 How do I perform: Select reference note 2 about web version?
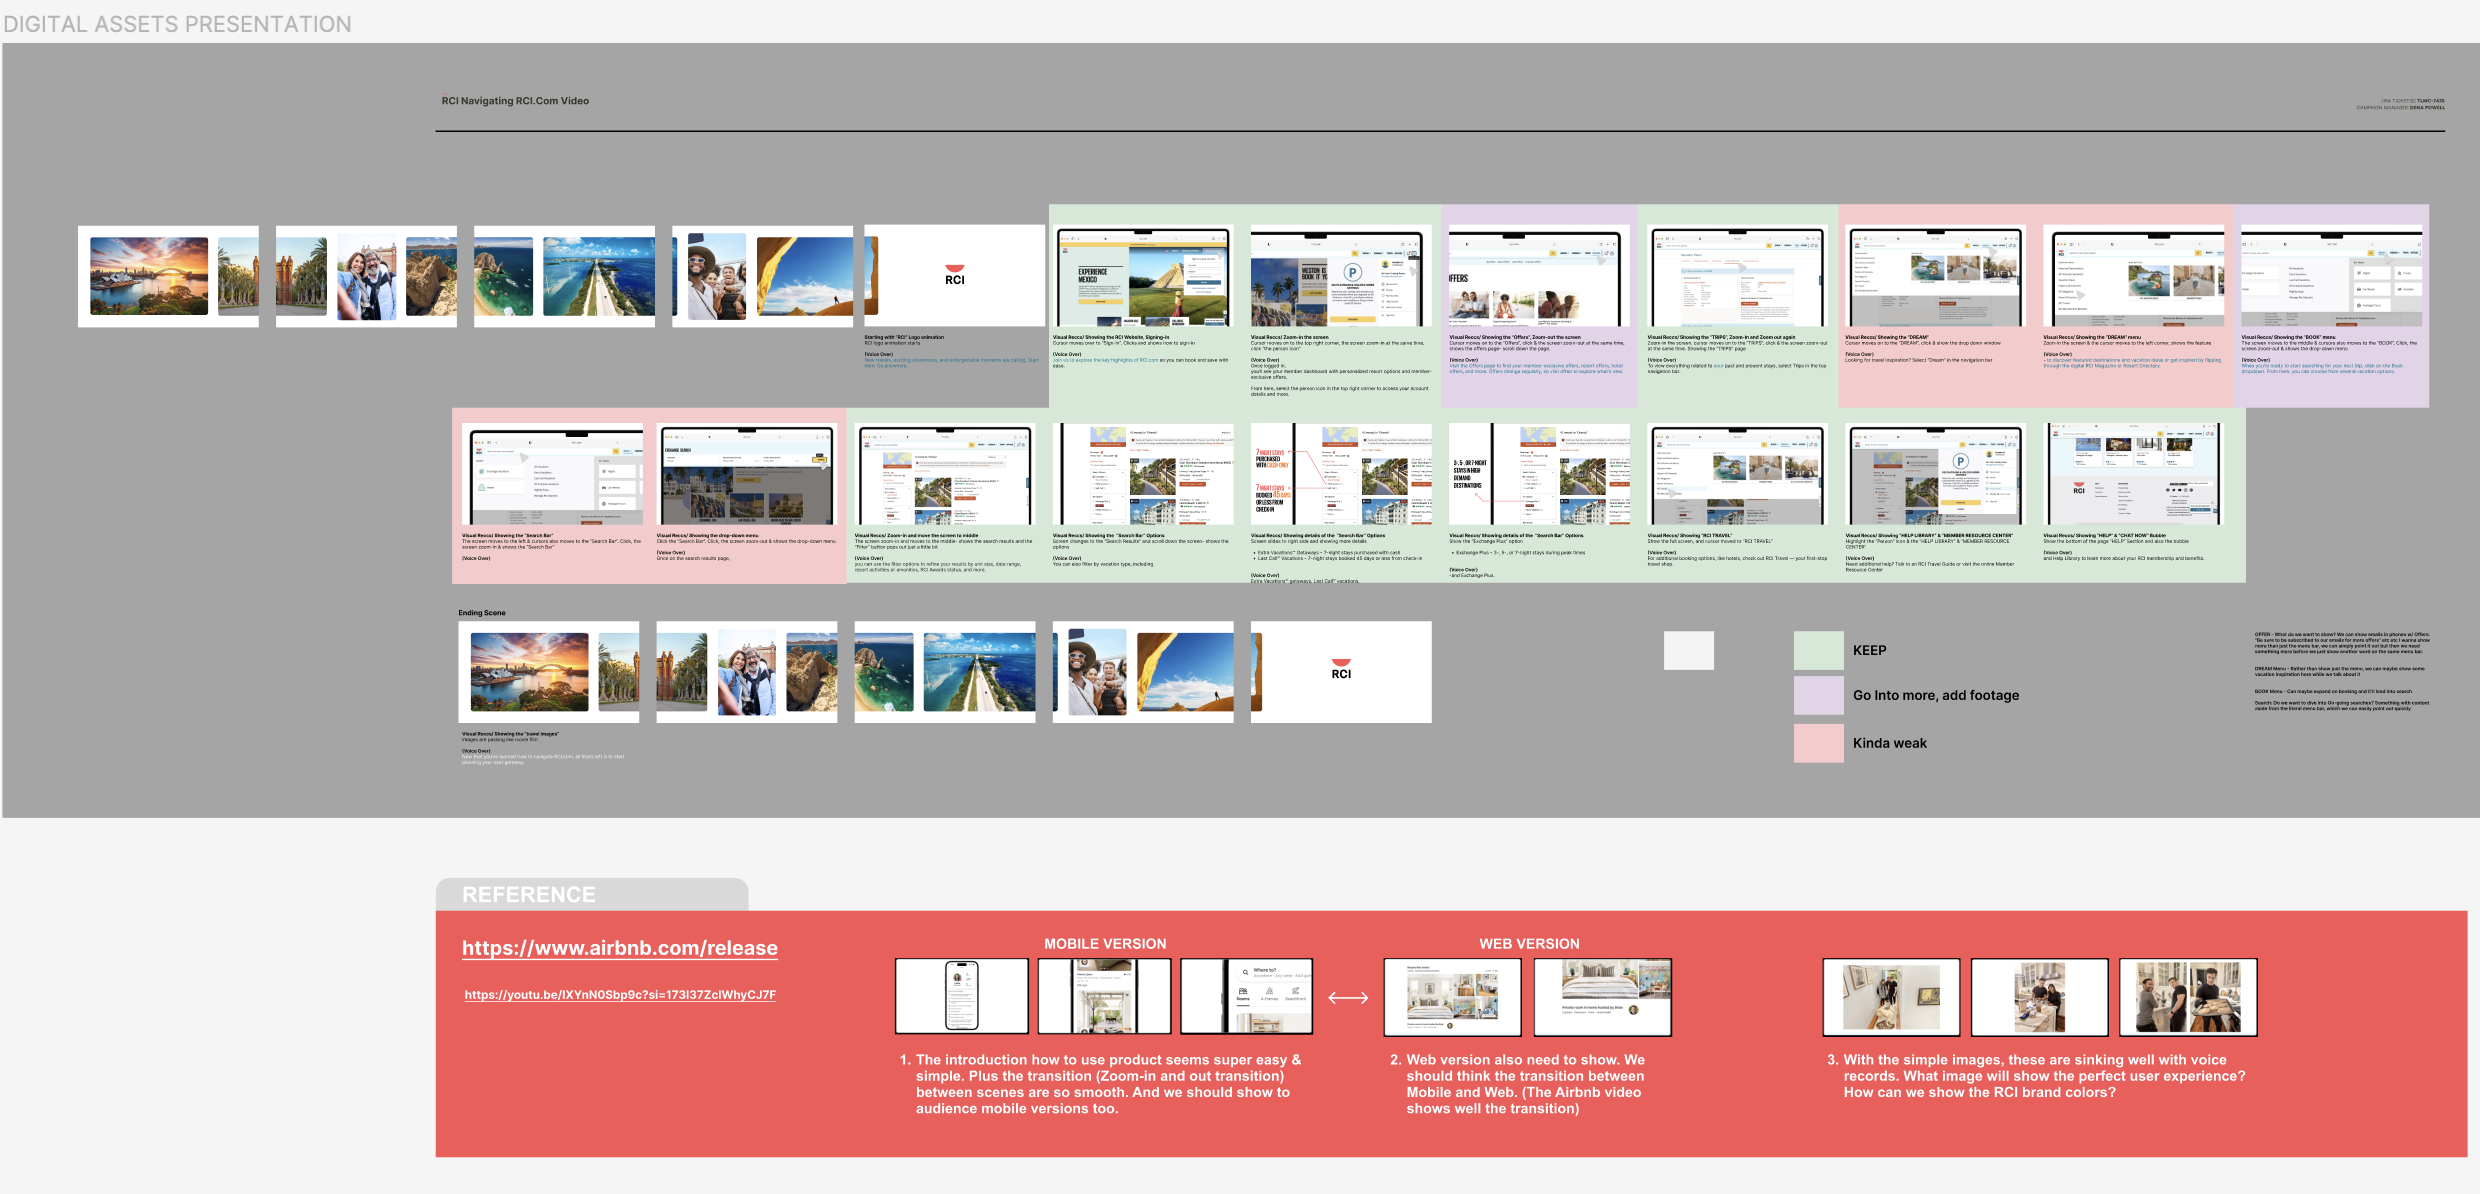(1518, 1084)
